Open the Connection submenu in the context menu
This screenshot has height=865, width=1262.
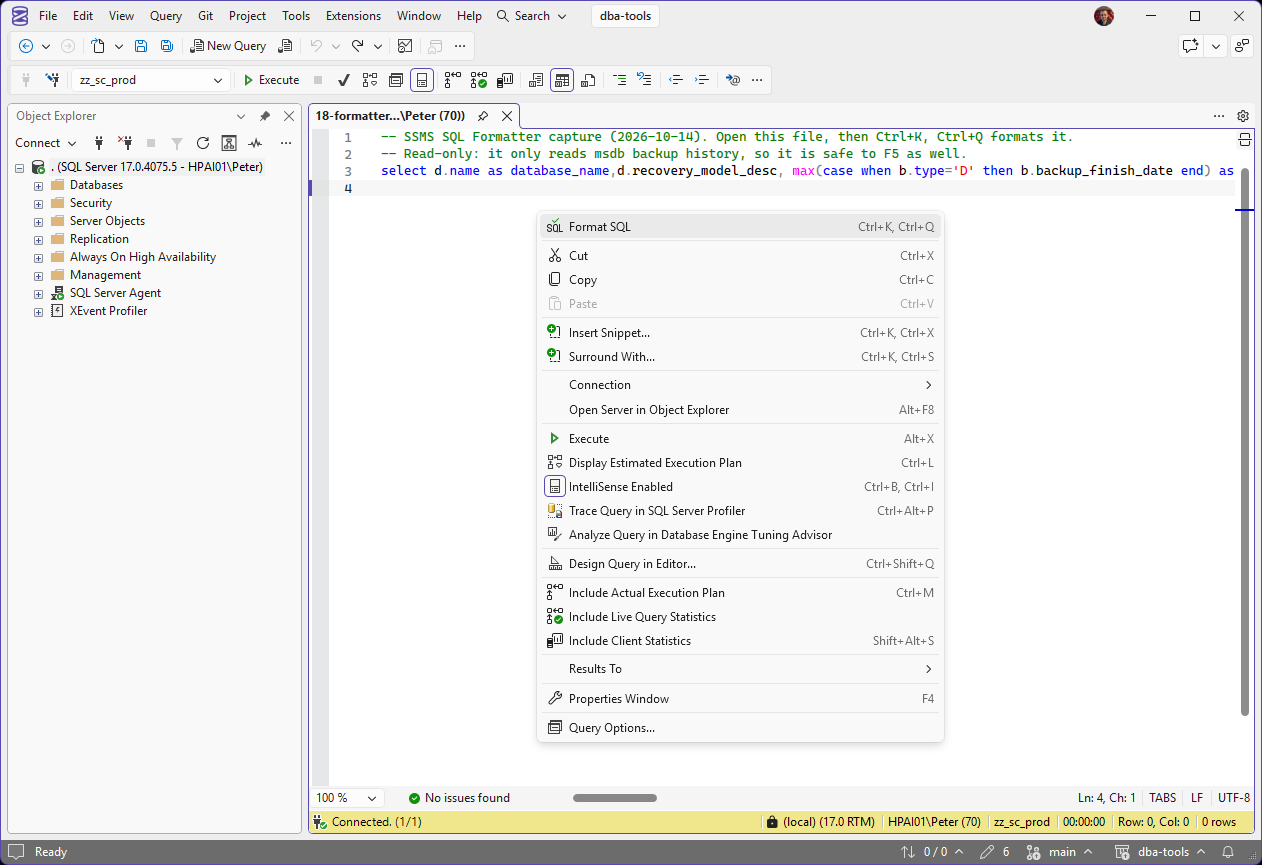pyautogui.click(x=740, y=385)
